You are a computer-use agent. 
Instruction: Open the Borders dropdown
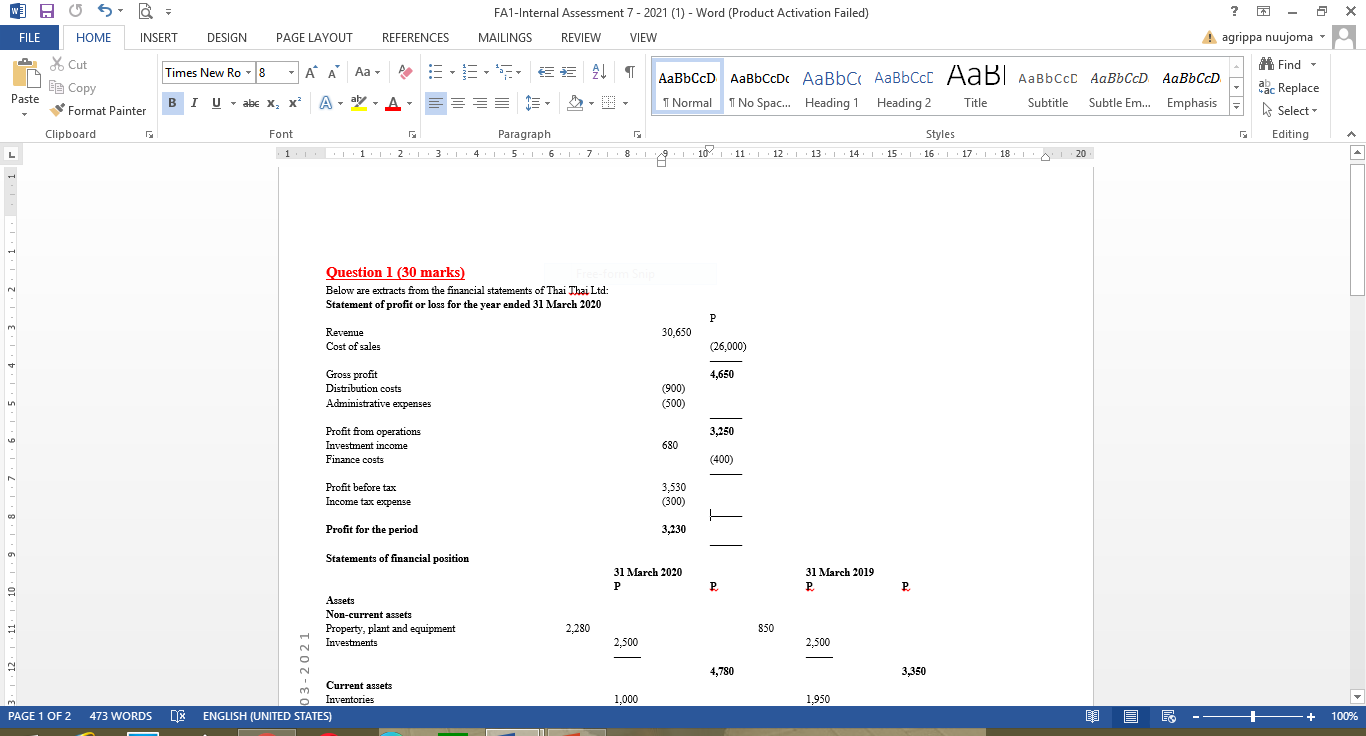624,103
